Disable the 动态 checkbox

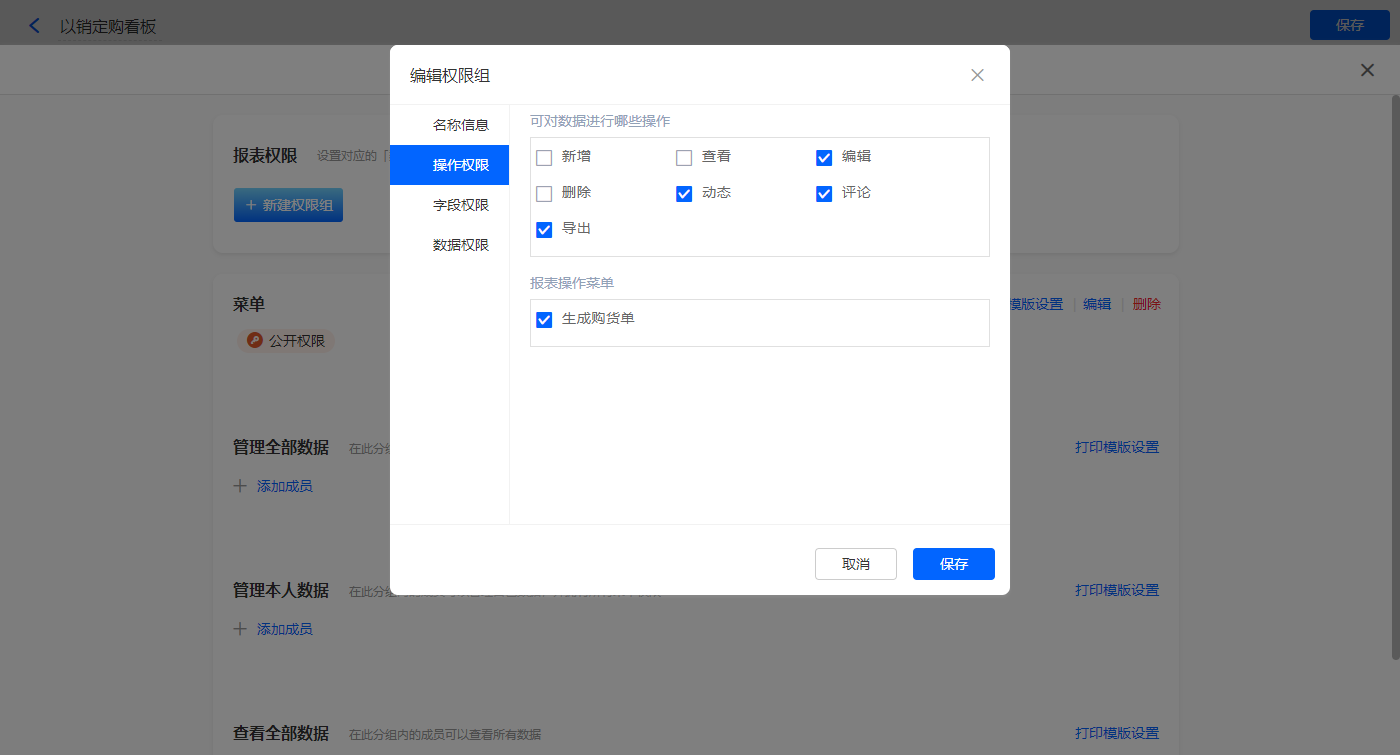[x=684, y=194]
